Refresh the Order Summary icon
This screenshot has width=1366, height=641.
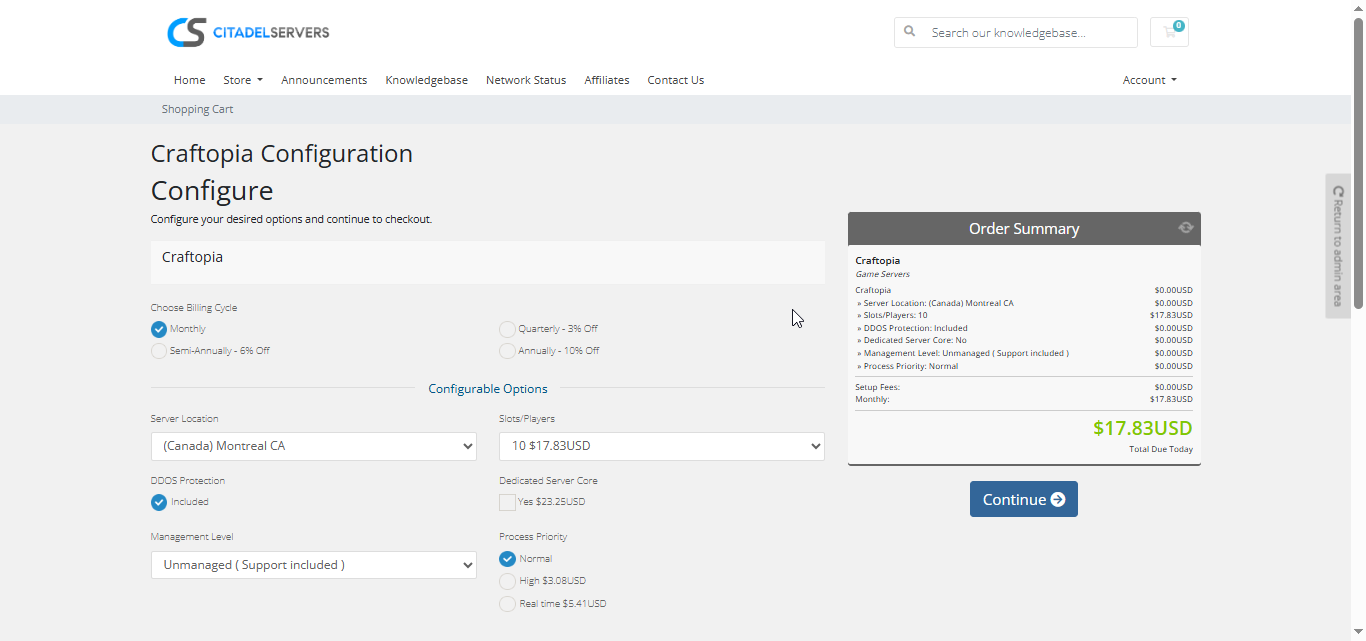click(1185, 228)
